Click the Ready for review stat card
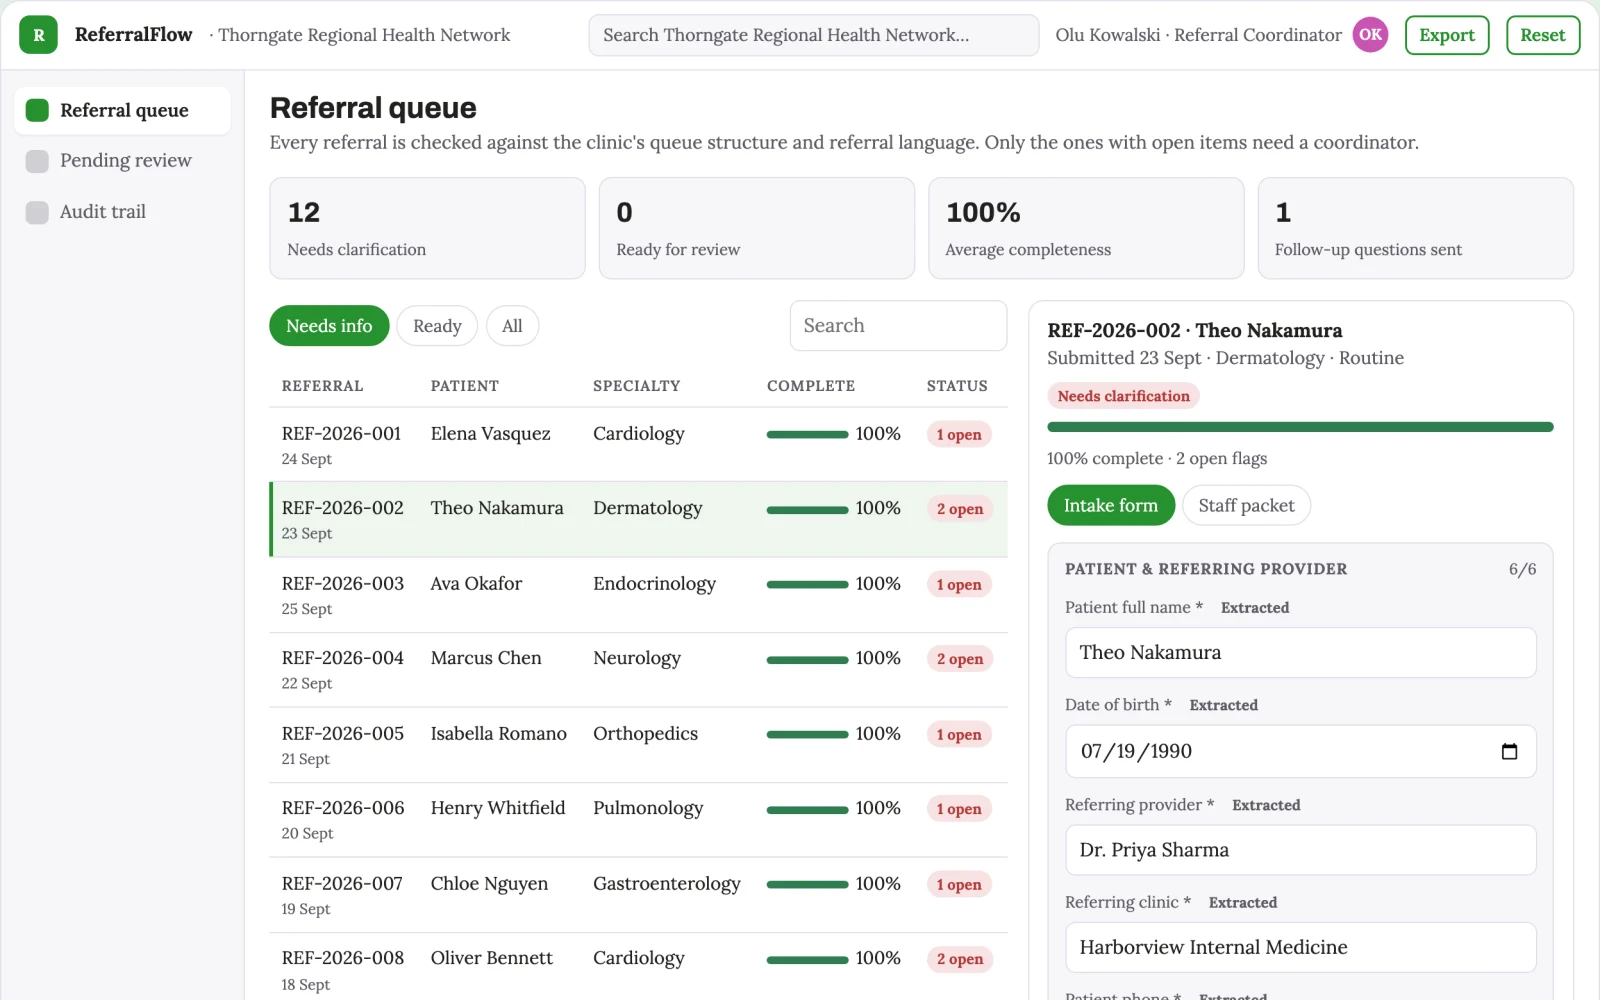The width and height of the screenshot is (1600, 1000). coord(756,228)
